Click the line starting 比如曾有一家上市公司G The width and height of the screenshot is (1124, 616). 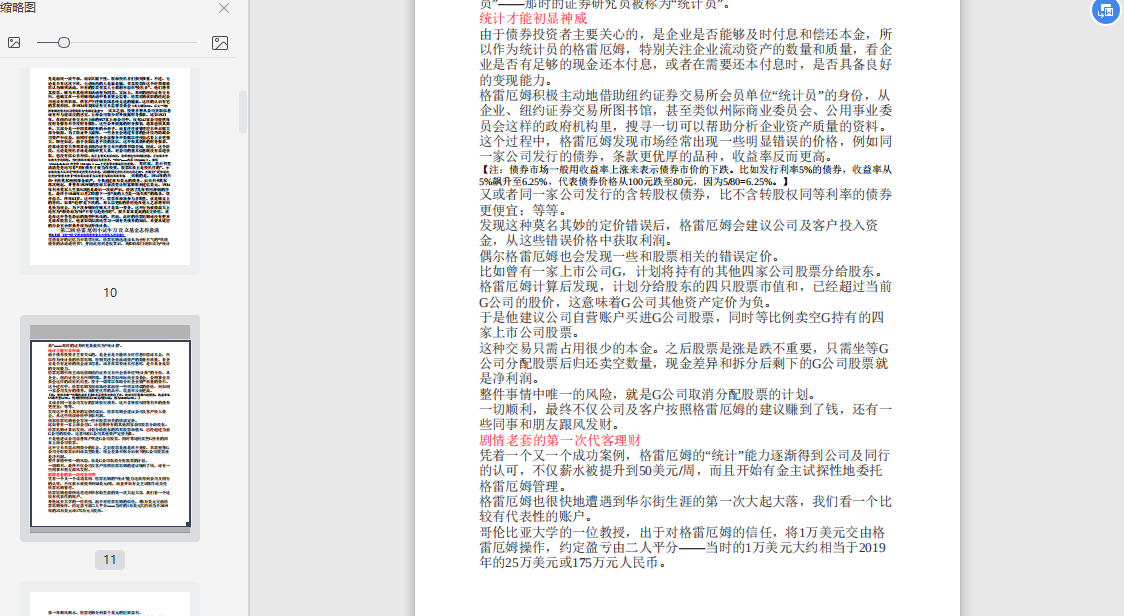tap(684, 272)
